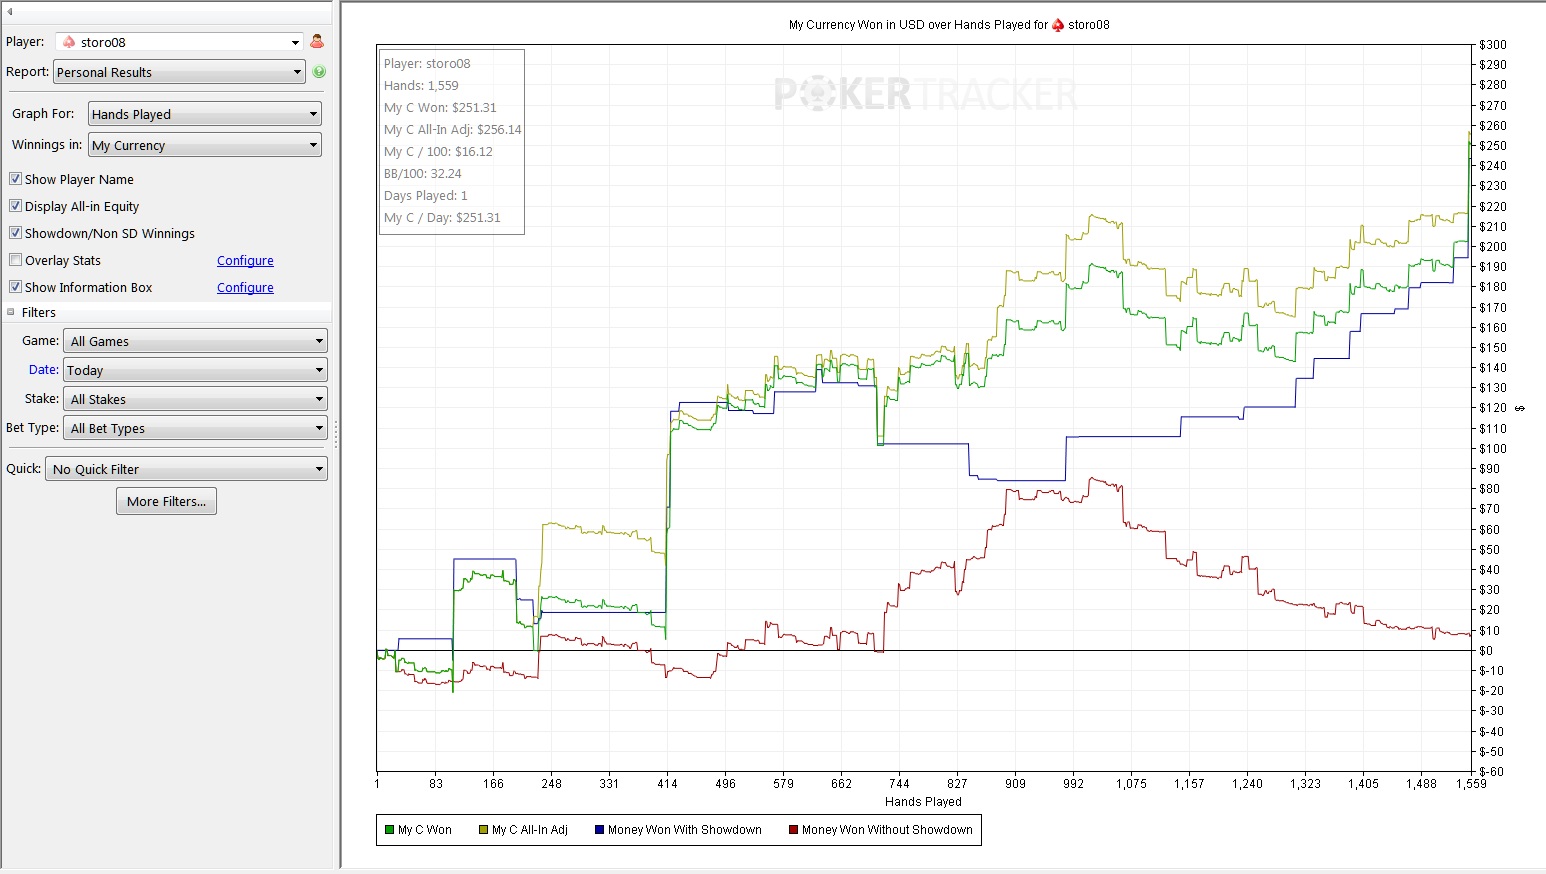Viewport: 1546px width, 874px height.
Task: Disable Display All-in Equity checkbox
Action: click(x=15, y=206)
